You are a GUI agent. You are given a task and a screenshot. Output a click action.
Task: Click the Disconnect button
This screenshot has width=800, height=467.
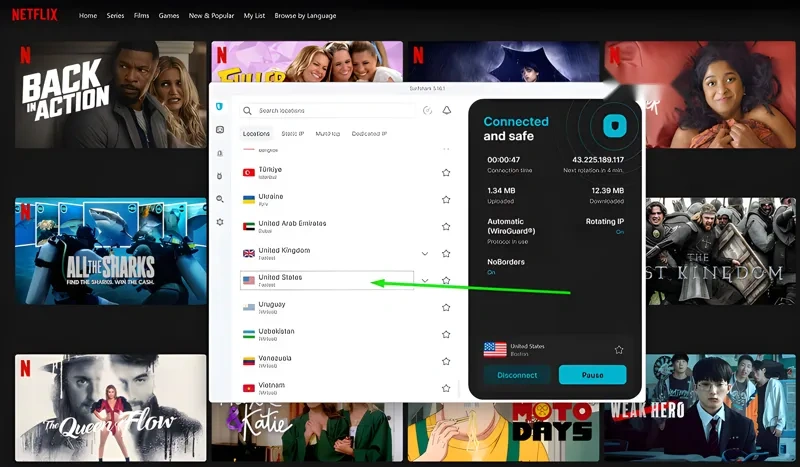point(517,375)
